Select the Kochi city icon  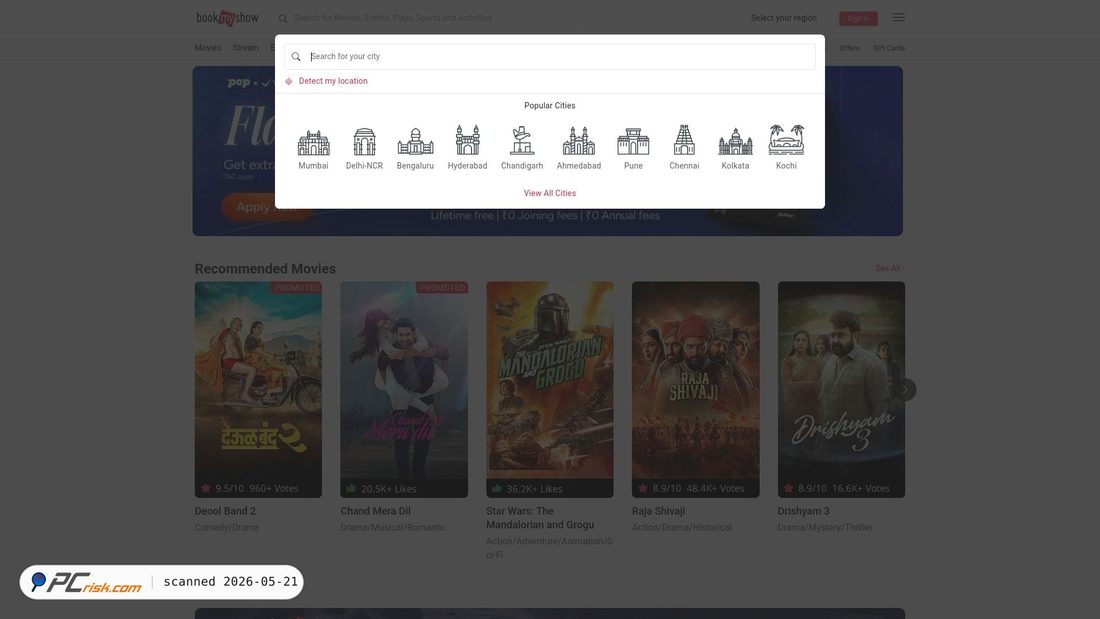point(786,140)
